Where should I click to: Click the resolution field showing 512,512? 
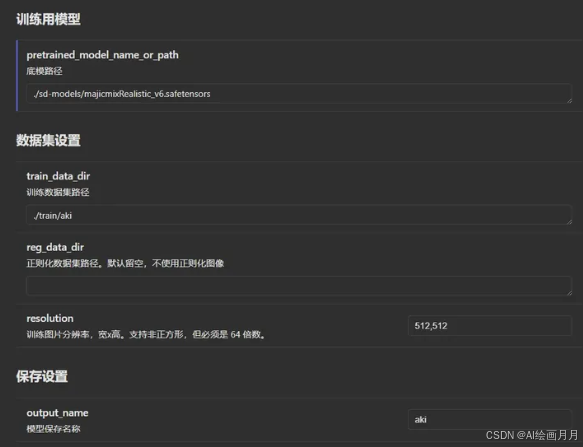coord(490,326)
